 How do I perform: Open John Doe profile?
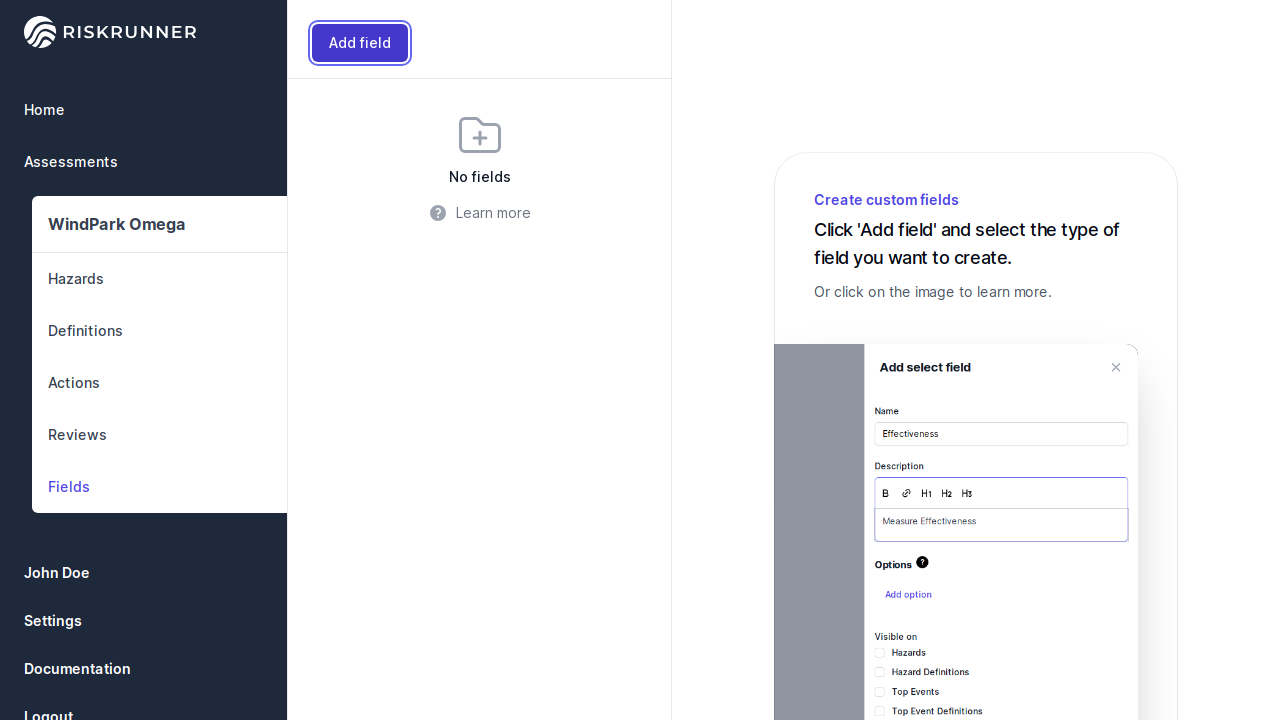pos(57,573)
